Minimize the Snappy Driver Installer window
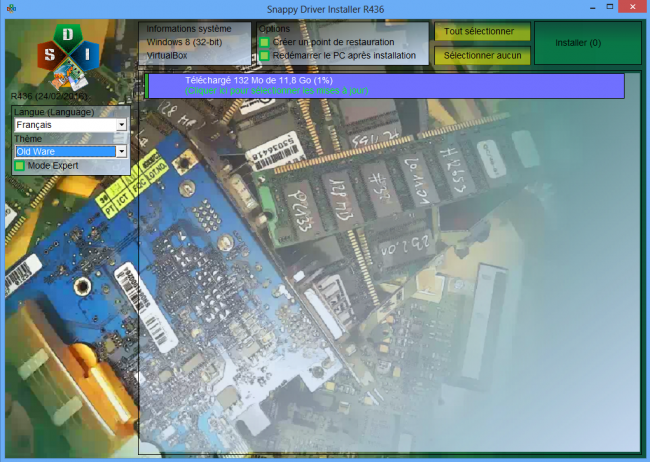The height and width of the screenshot is (462, 650). 593,8
